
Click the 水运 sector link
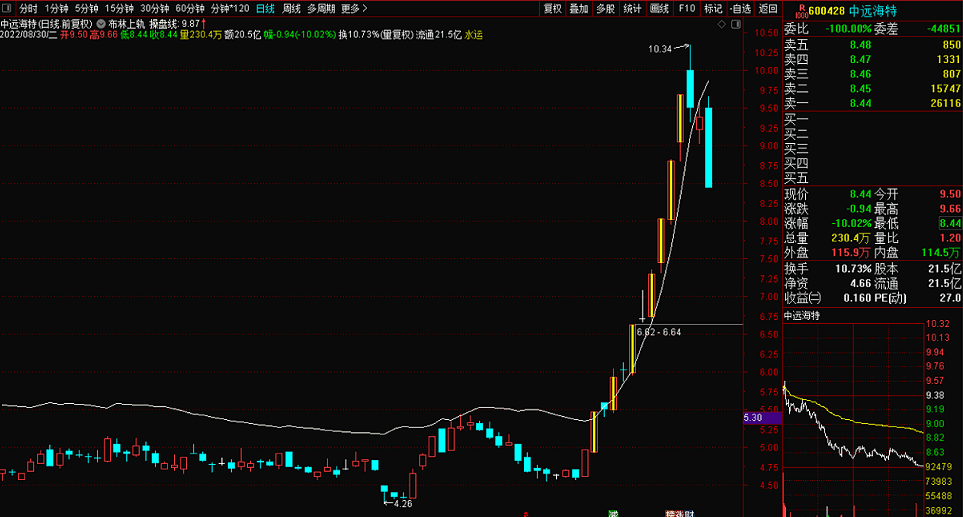474,35
